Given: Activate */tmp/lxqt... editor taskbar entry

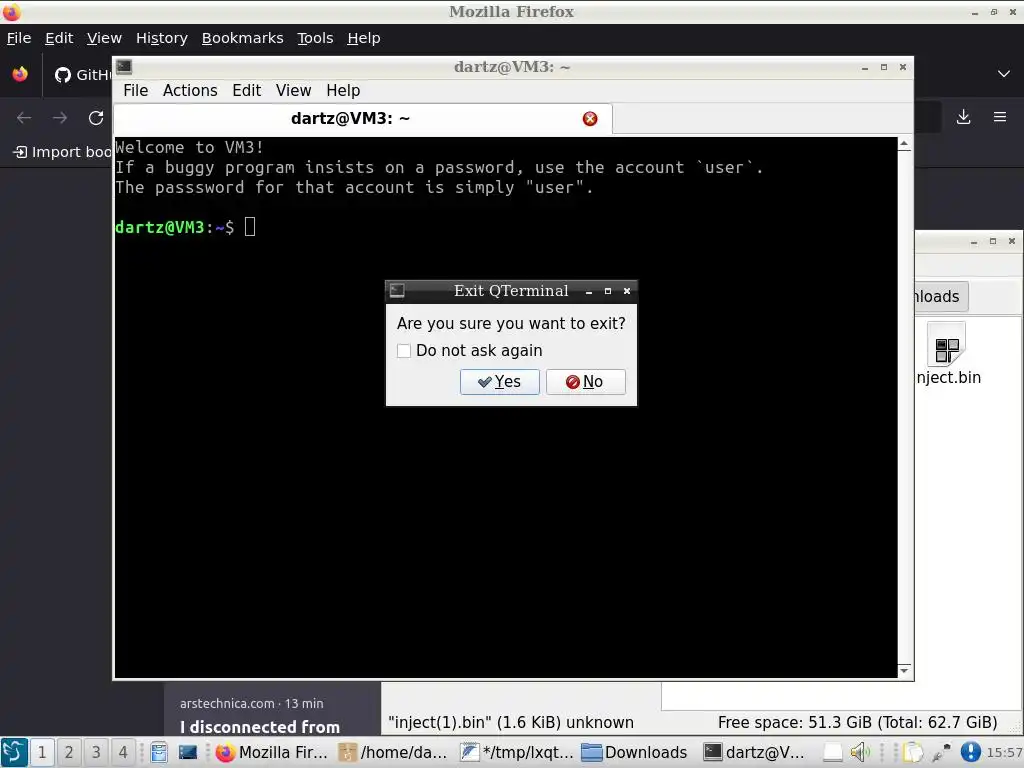Looking at the screenshot, I should 516,752.
